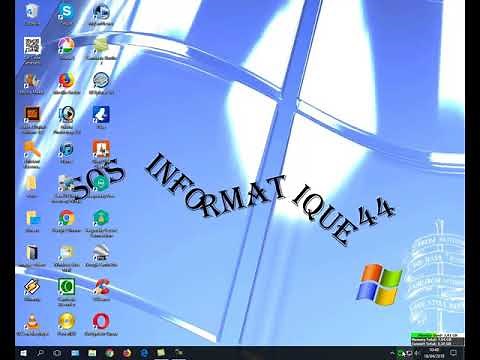
Task: Open the orange-red square desktop shortcut
Action: (101, 149)
